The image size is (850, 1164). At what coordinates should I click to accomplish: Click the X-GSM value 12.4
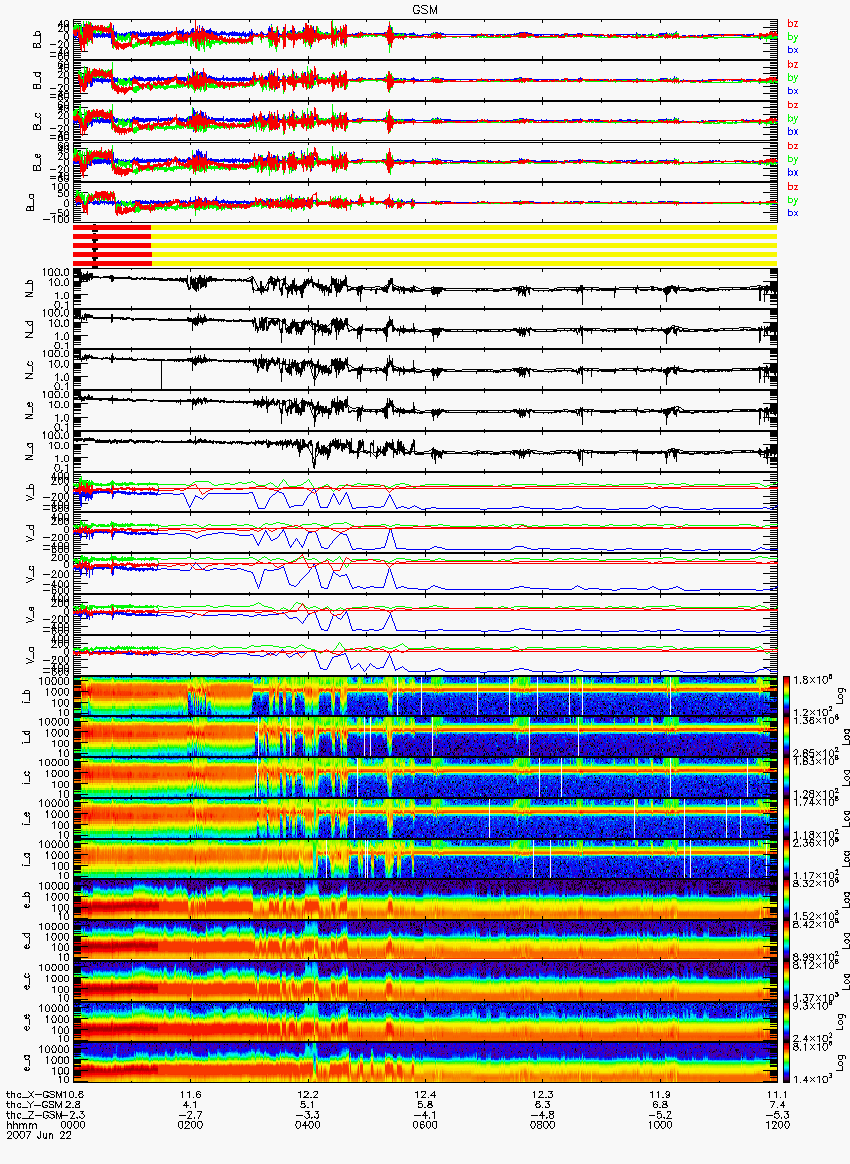tap(425, 1094)
